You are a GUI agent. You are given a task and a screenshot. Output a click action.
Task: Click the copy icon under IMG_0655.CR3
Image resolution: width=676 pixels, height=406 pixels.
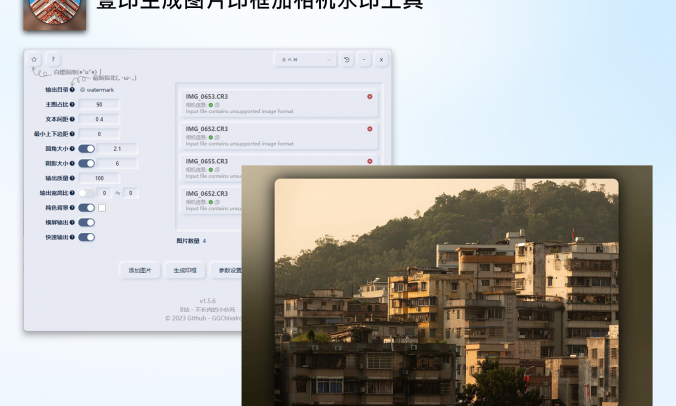[217, 169]
